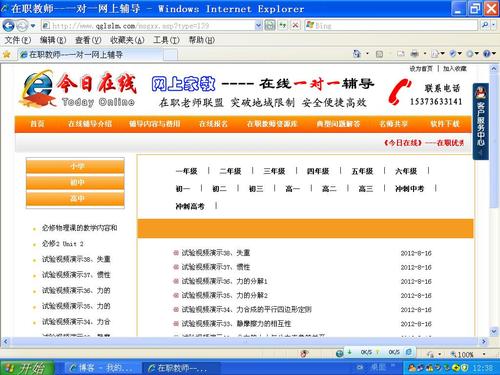The height and width of the screenshot is (375, 500).
Task: Click the browser Forward arrow button
Action: [x=22, y=25]
